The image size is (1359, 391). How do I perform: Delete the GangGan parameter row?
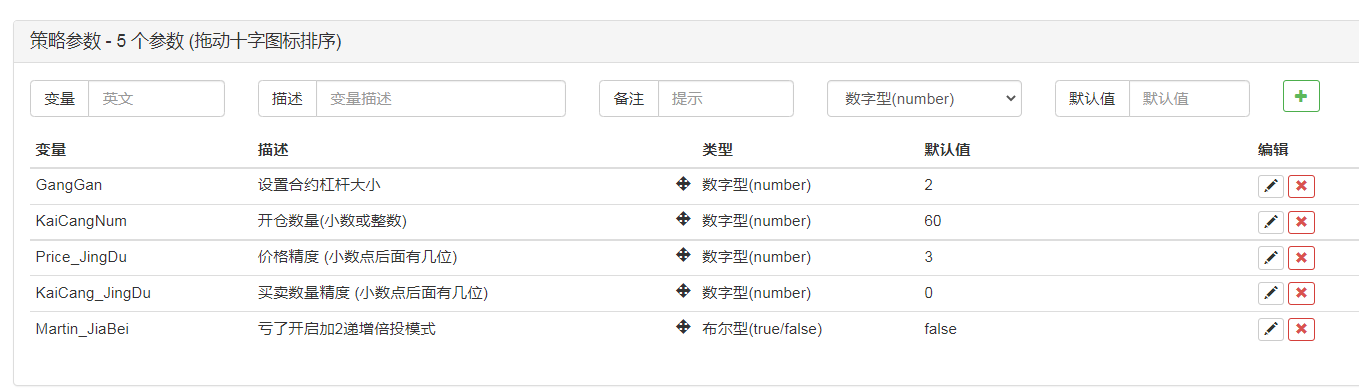point(1301,186)
